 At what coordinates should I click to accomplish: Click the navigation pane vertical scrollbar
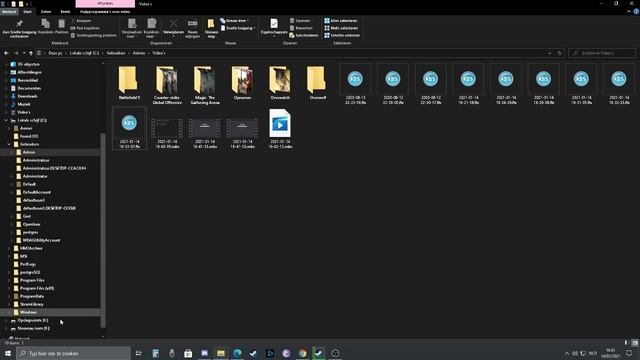coord(103,229)
